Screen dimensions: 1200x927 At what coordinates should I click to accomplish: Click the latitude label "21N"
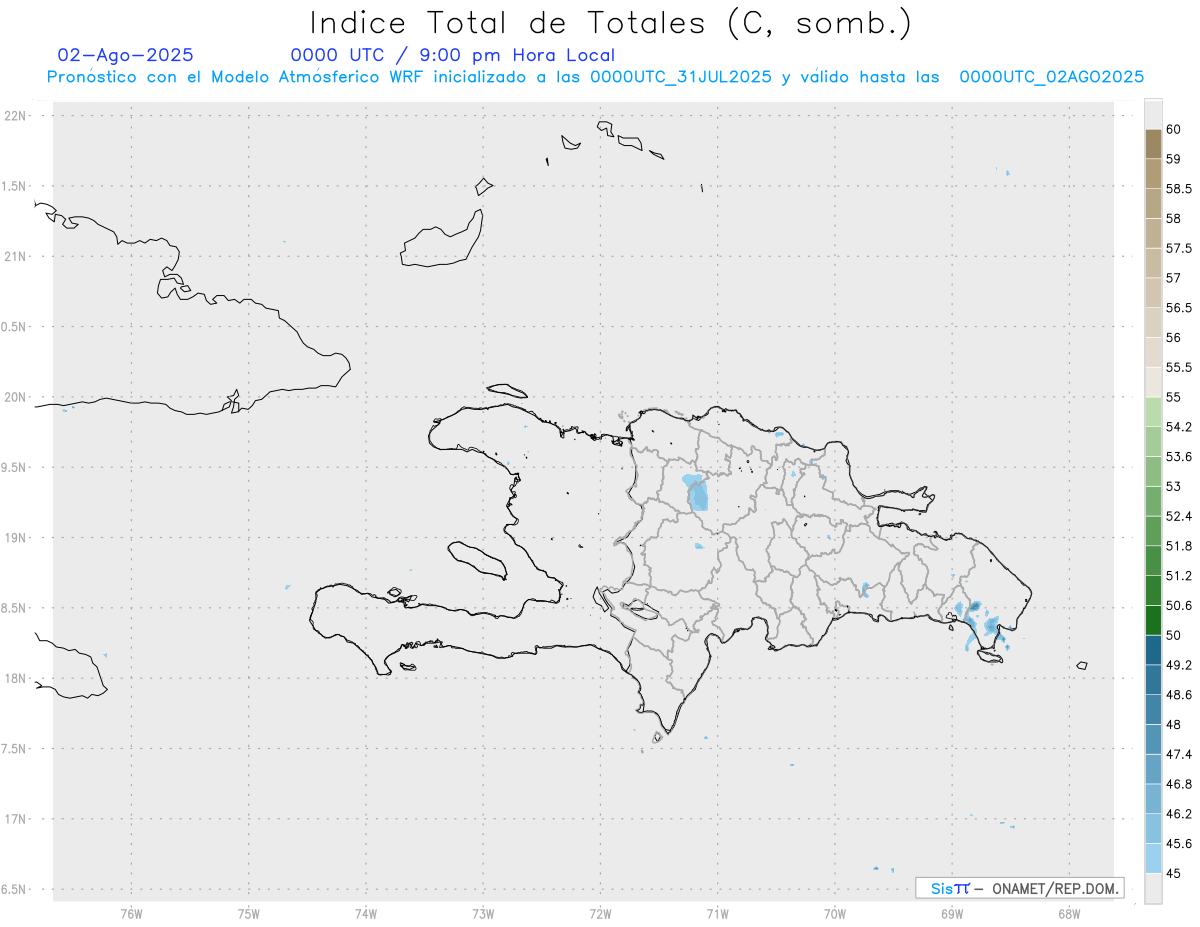click(17, 257)
